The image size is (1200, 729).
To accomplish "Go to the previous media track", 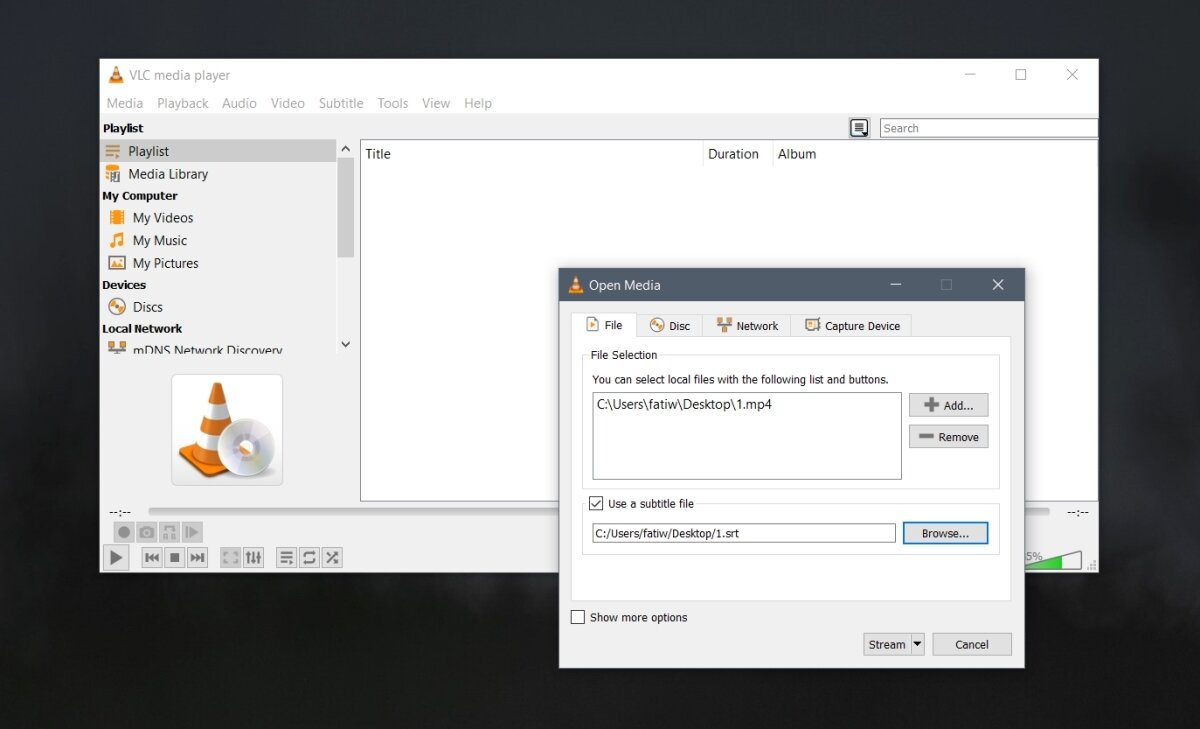I will coord(151,558).
